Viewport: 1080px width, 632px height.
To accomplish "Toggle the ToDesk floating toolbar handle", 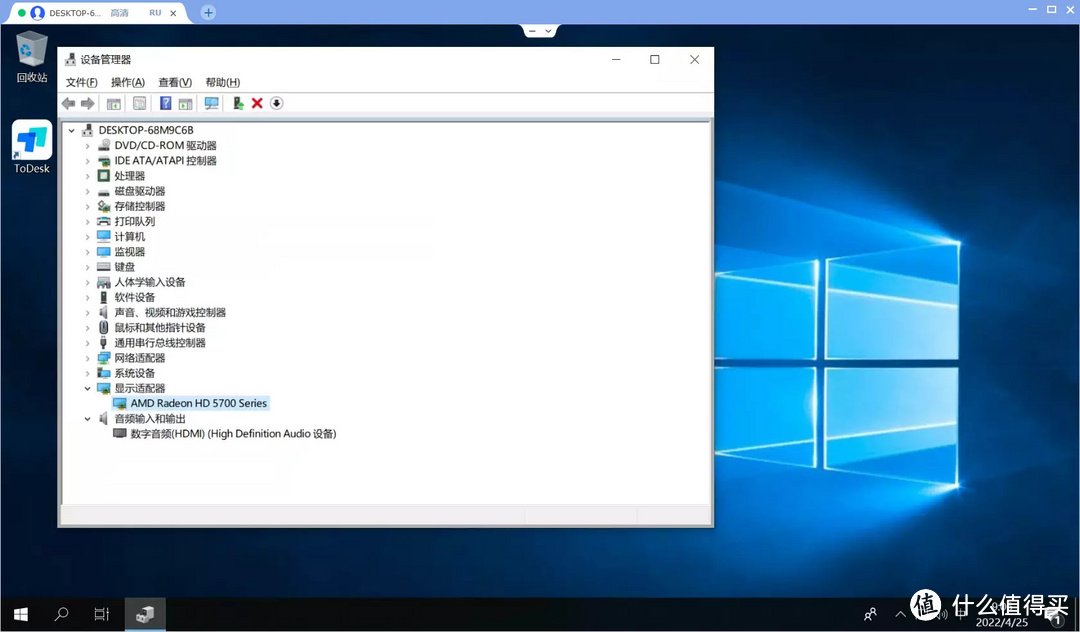I will [540, 31].
